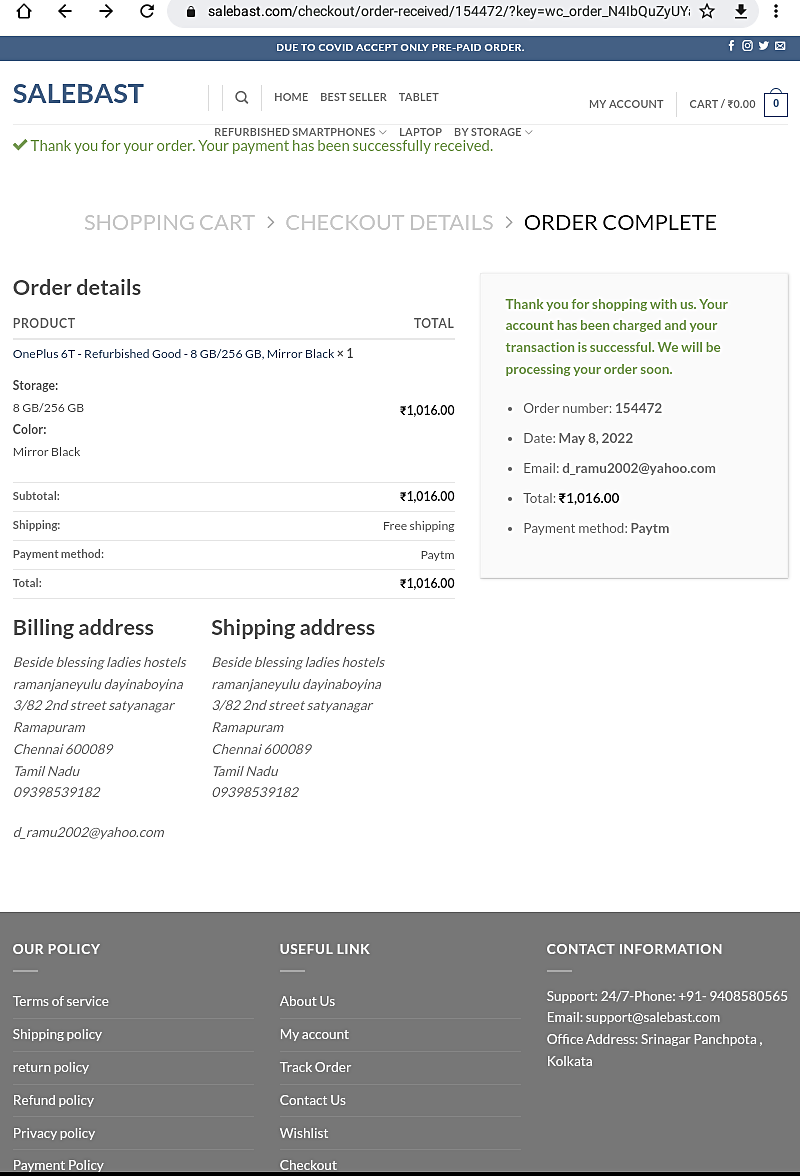Click the Track Order footer link
The height and width of the screenshot is (1176, 800).
315,1067
